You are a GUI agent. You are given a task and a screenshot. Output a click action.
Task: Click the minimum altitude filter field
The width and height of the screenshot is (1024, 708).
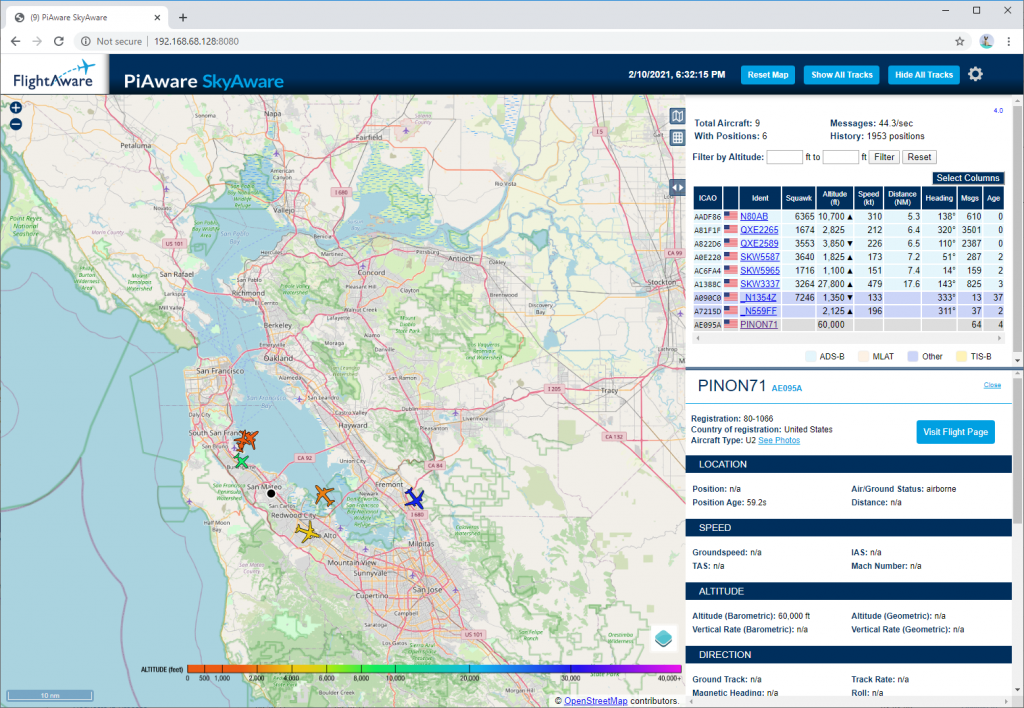point(784,157)
